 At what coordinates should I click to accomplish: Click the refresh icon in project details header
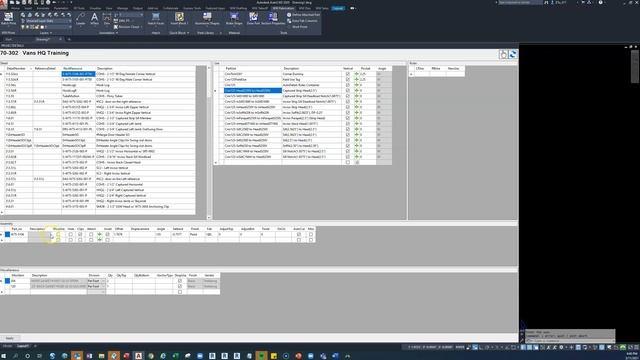pos(513,54)
